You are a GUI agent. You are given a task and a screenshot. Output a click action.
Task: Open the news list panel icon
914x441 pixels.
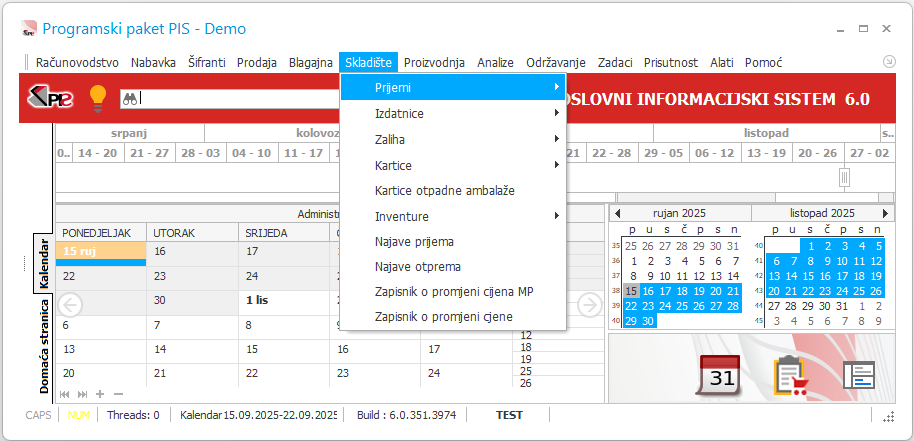click(x=859, y=376)
